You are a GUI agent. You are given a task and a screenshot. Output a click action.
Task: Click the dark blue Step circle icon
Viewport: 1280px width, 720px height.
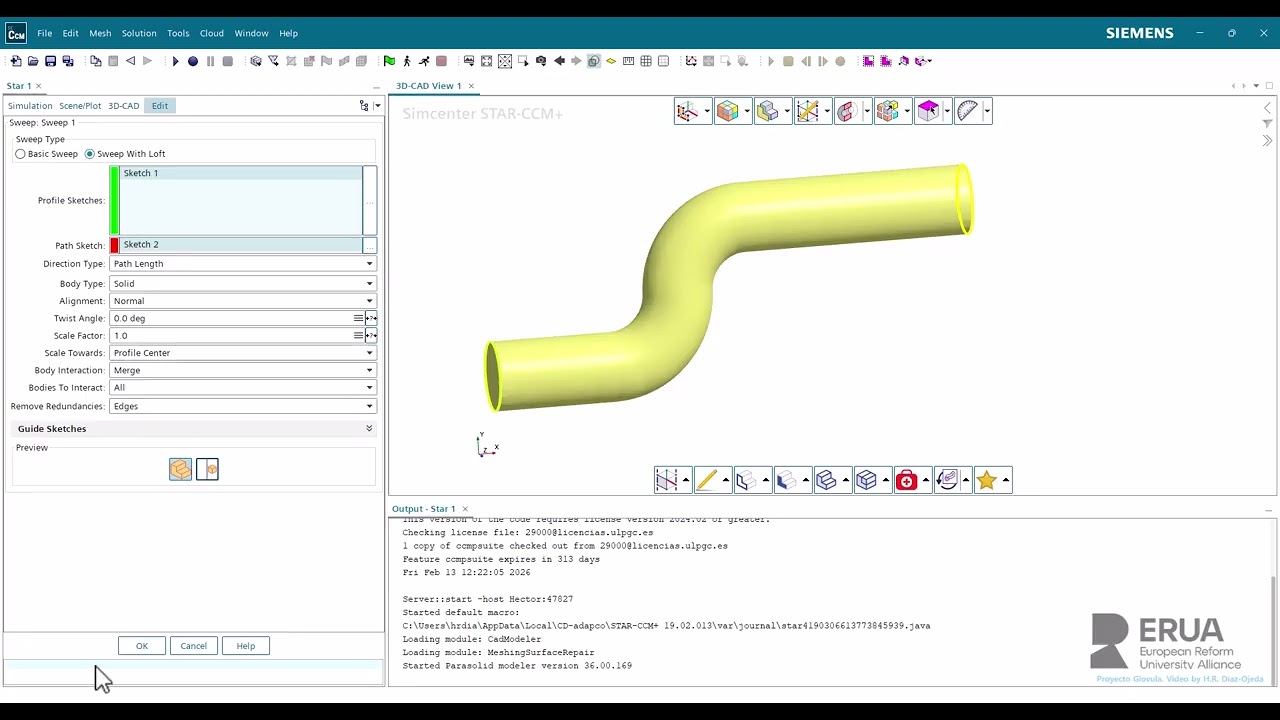pos(193,61)
